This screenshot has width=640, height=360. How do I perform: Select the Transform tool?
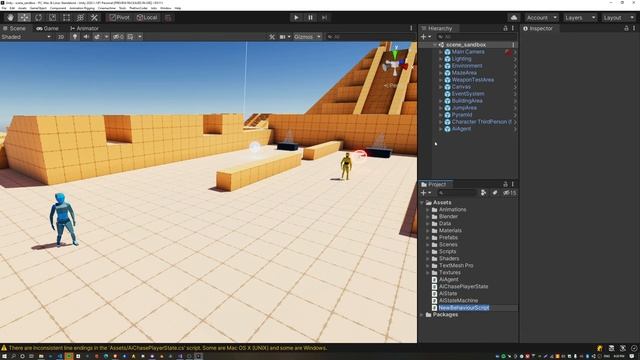click(x=80, y=18)
